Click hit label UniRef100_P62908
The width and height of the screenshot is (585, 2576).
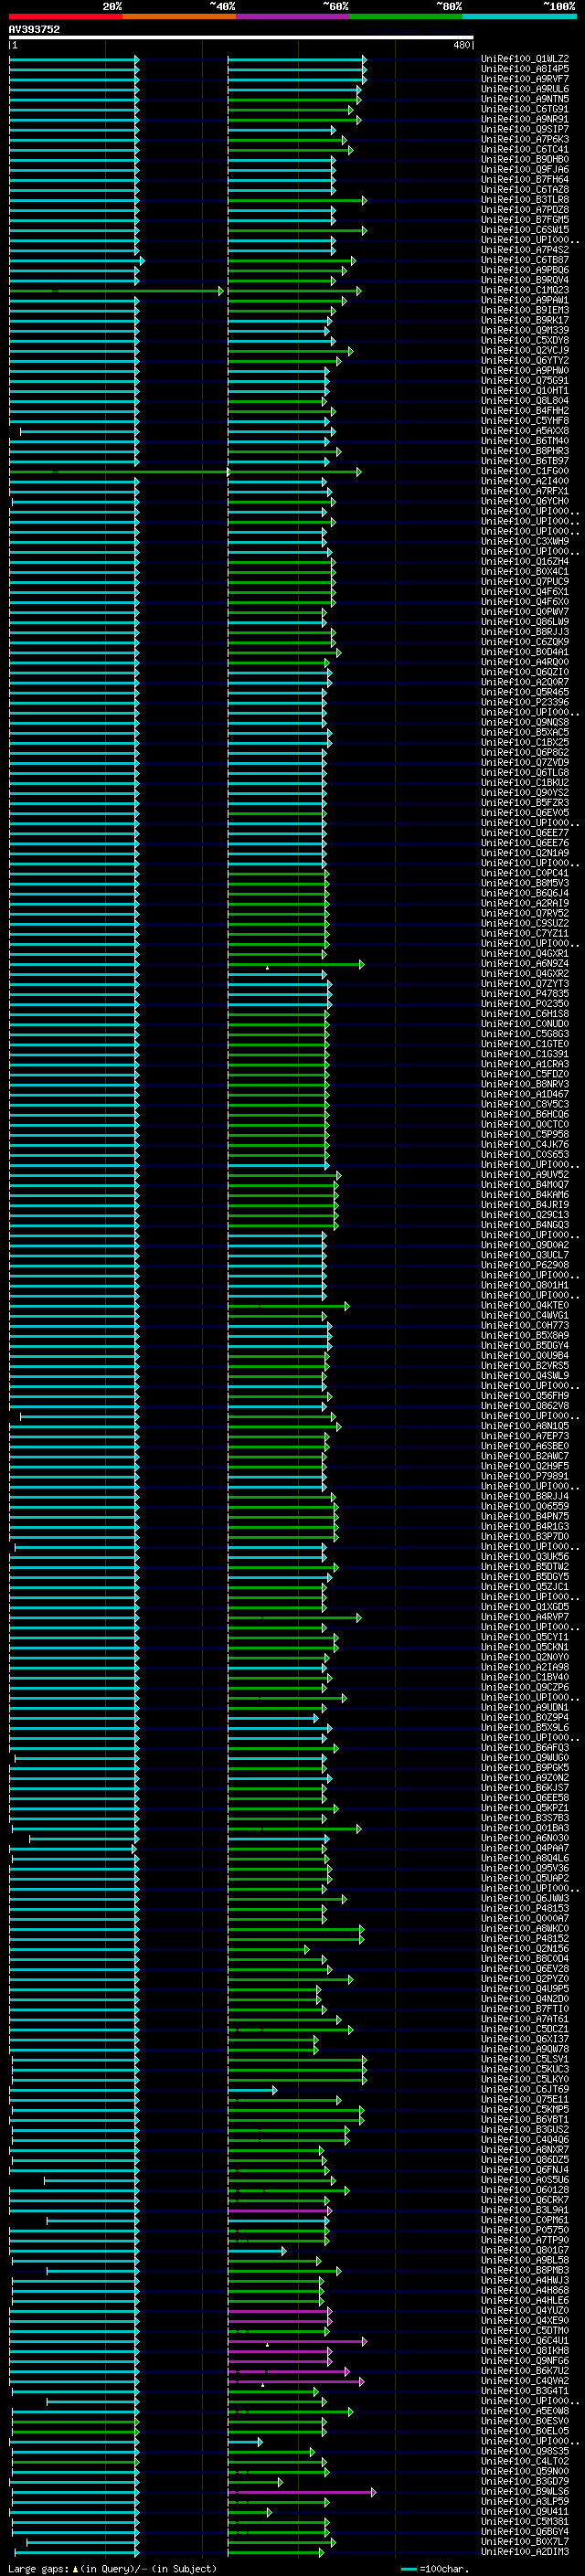click(x=525, y=1264)
